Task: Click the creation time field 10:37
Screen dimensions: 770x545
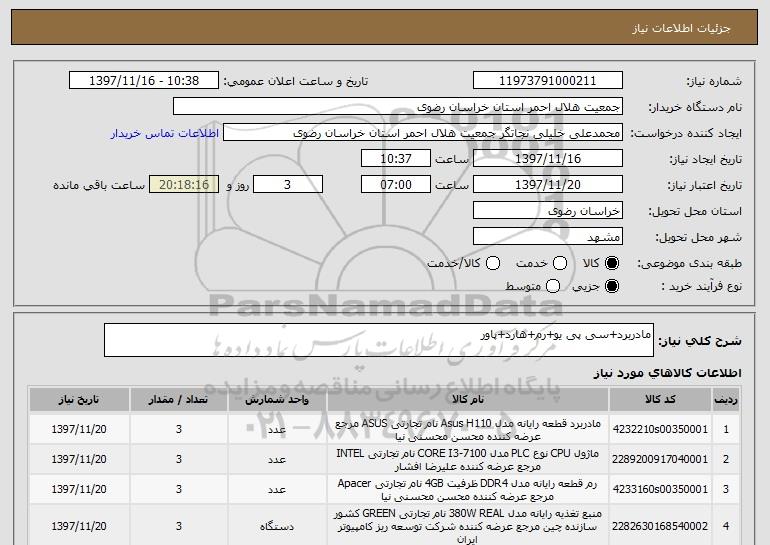Action: point(396,159)
